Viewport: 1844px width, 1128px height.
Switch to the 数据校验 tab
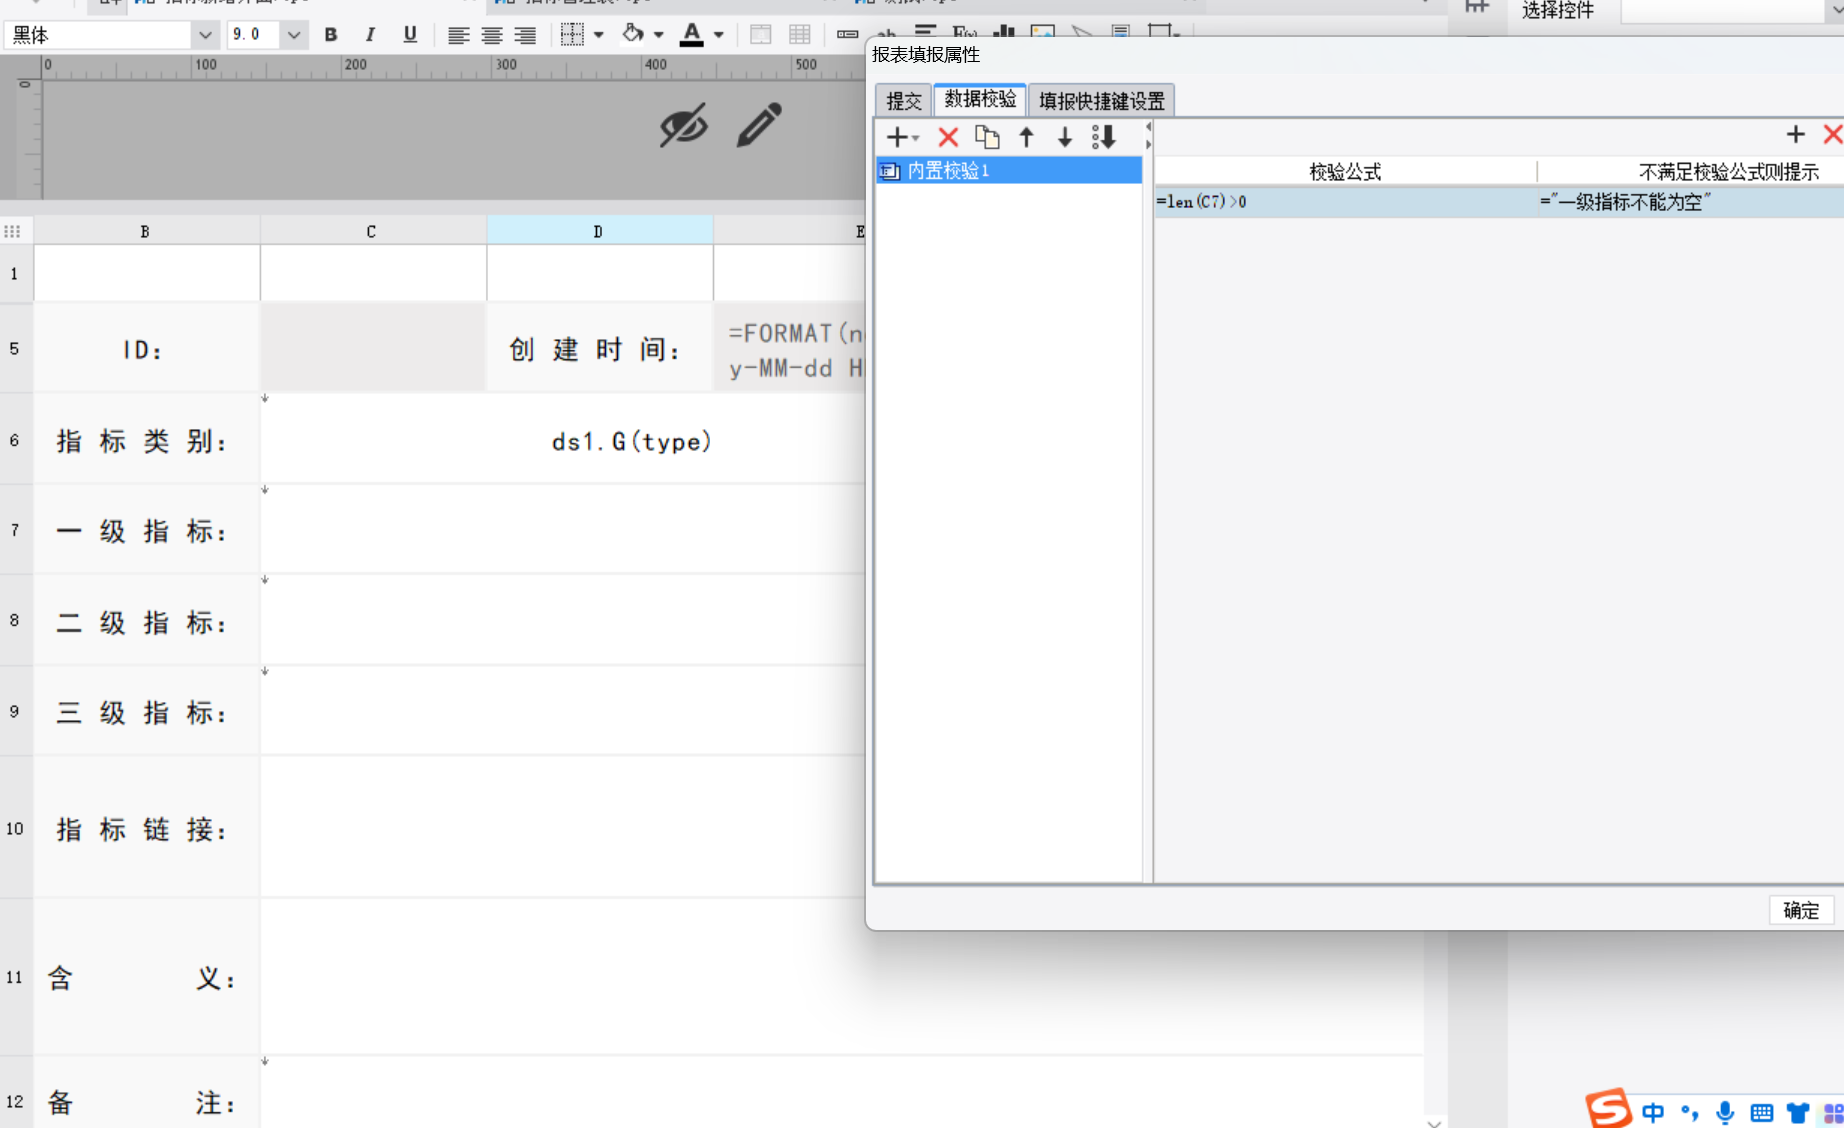[x=980, y=99]
